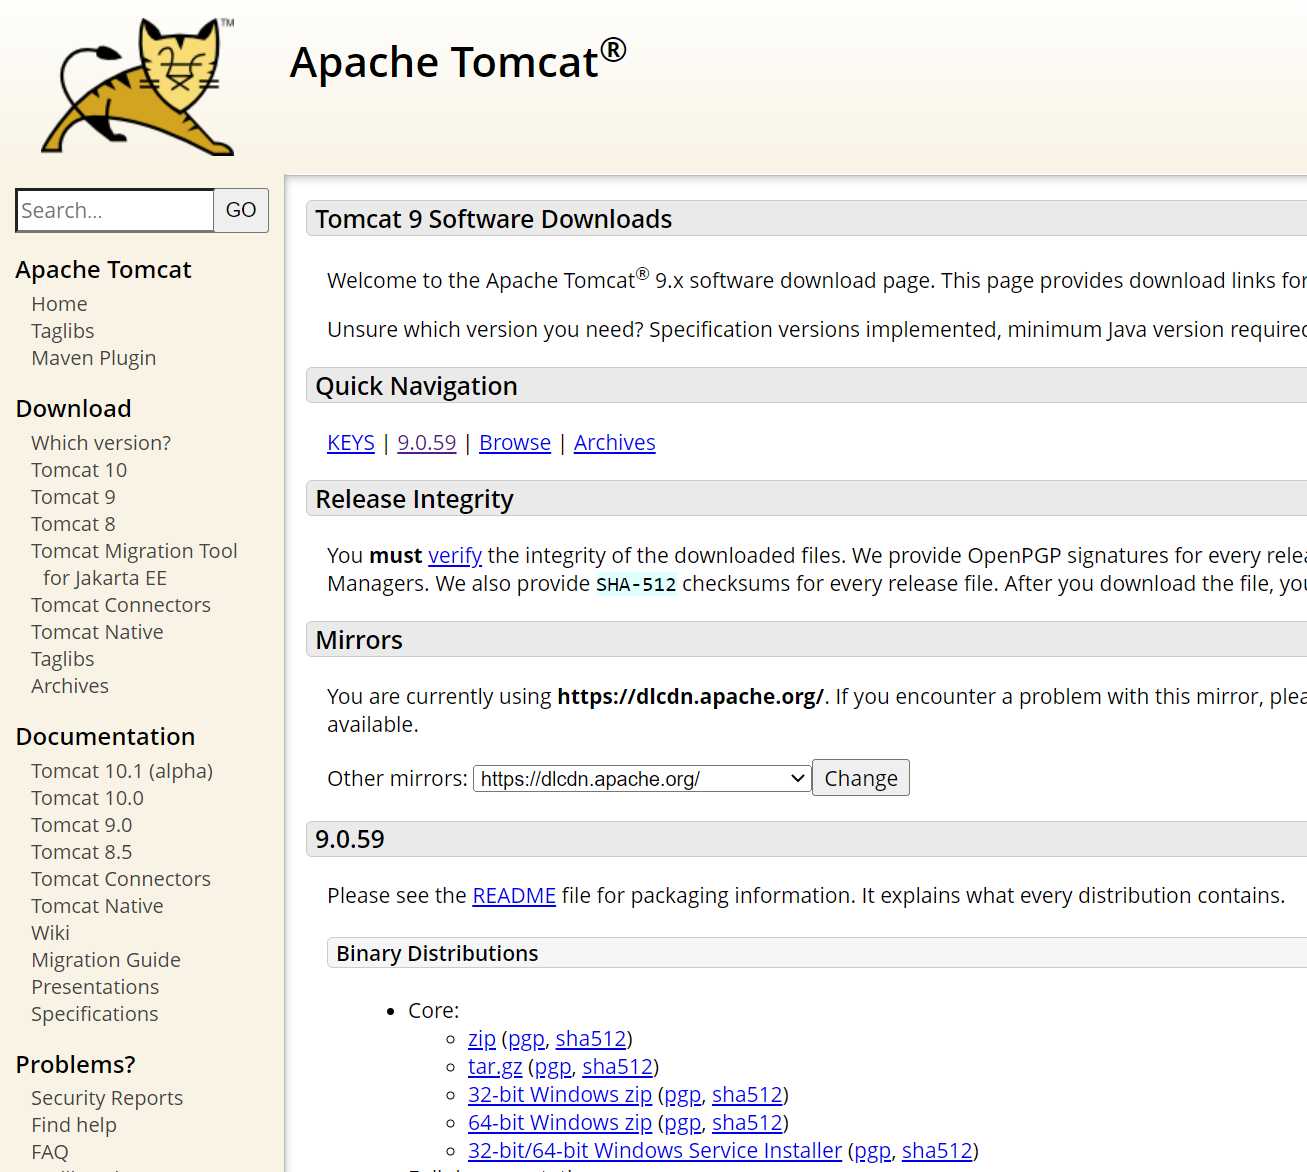Open sha512 checksum for tar.gz
The height and width of the screenshot is (1172, 1307).
click(x=618, y=1067)
